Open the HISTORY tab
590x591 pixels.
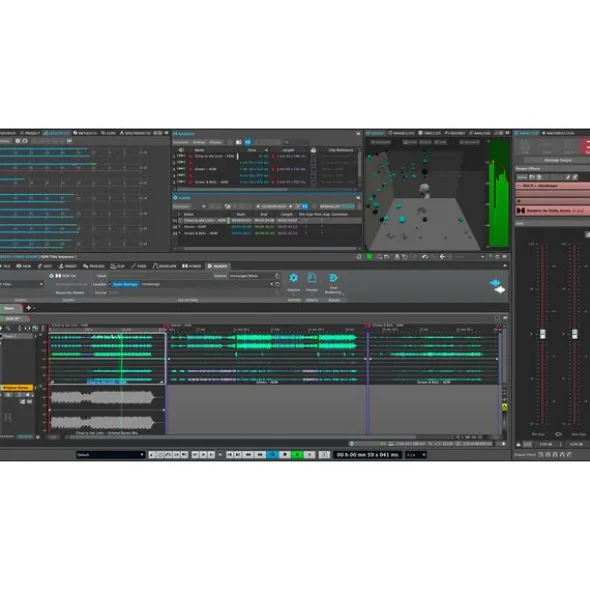(455, 133)
